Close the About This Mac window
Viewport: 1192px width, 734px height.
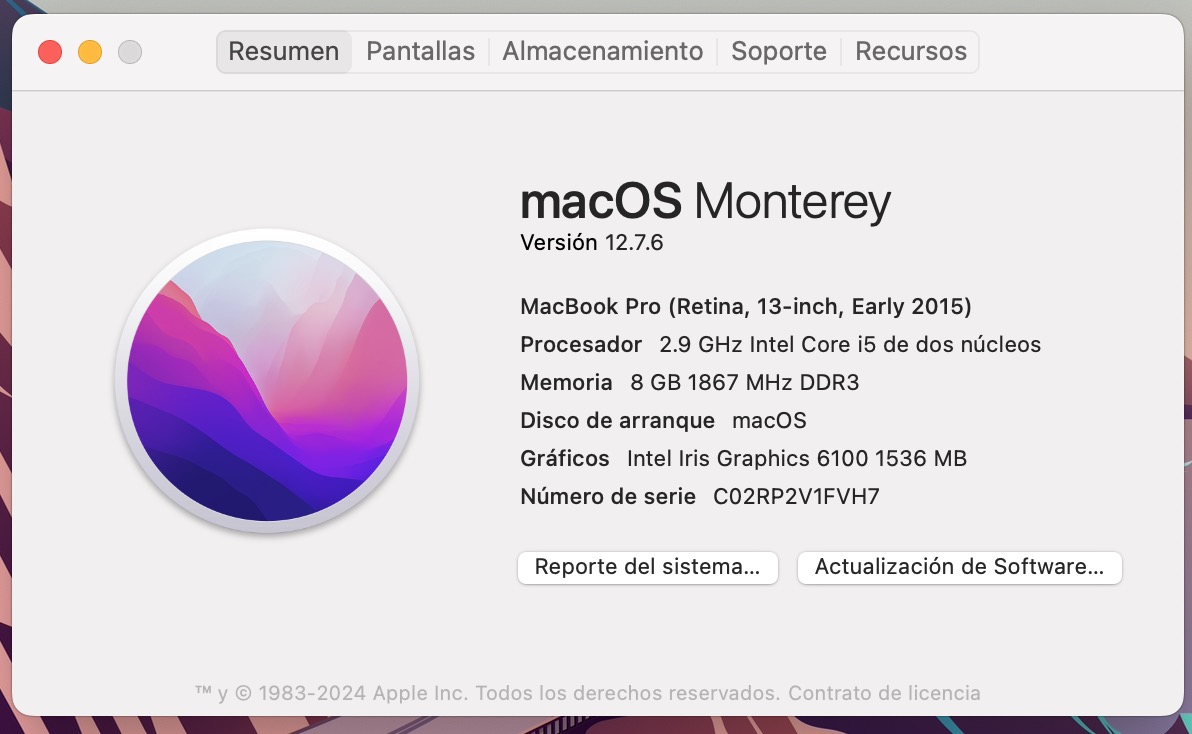click(x=50, y=52)
